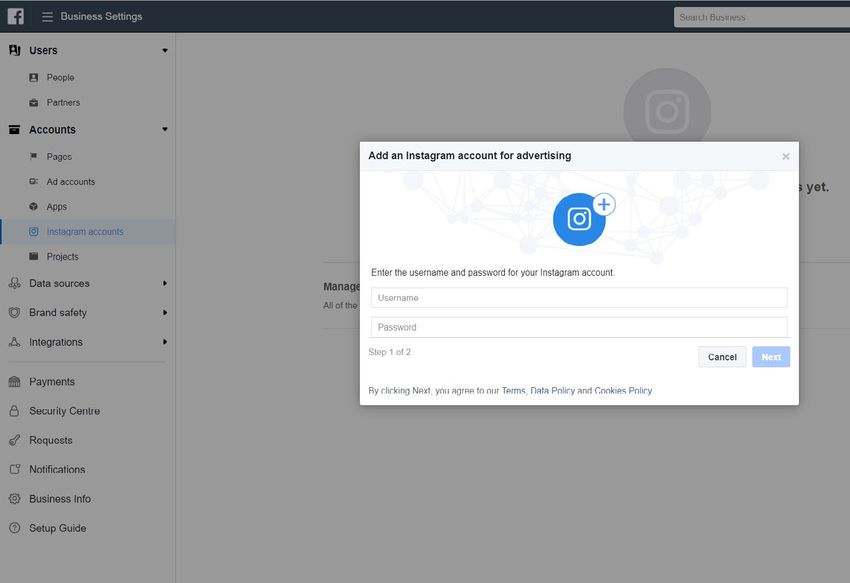Click the Business Settings title text
The width and height of the screenshot is (850, 583).
click(101, 17)
